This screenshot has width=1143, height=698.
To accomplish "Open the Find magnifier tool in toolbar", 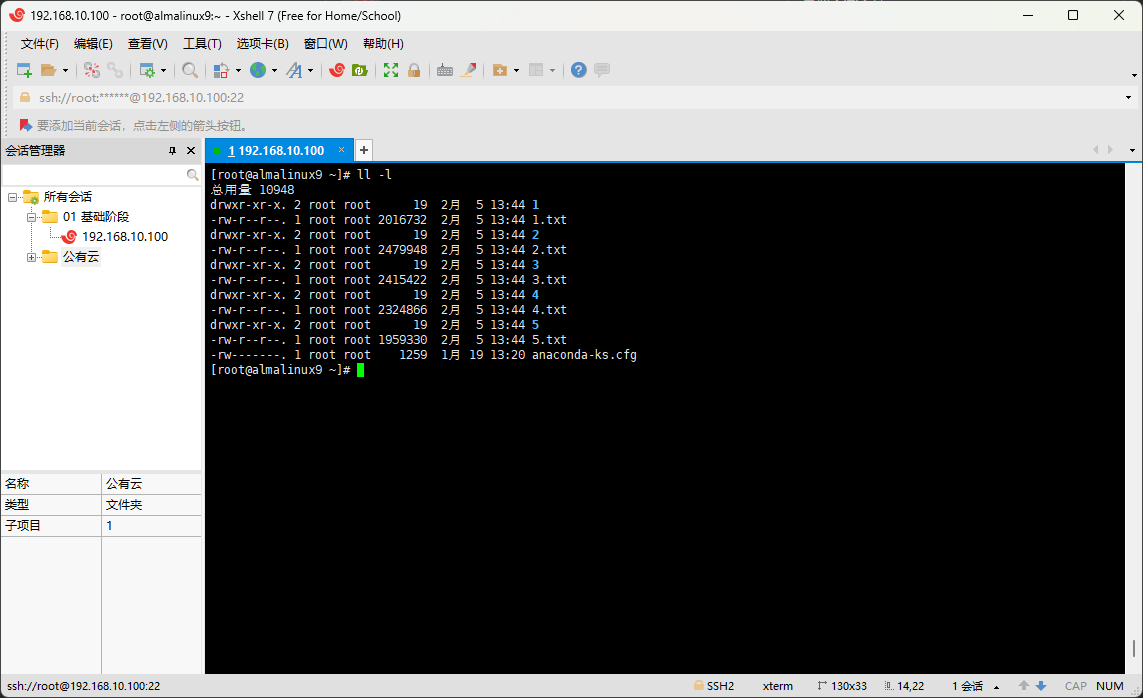I will click(x=189, y=70).
